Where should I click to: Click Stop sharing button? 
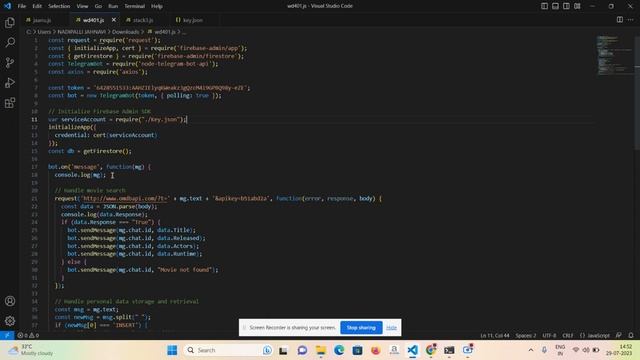tap(361, 327)
